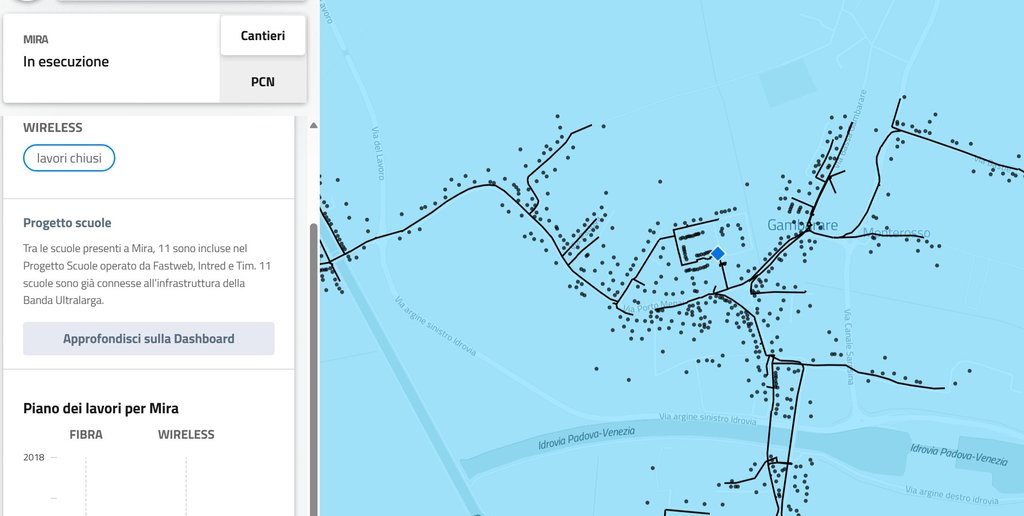
Task: Toggle the 'lavori chiusi' wireless filter chip
Action: click(69, 158)
